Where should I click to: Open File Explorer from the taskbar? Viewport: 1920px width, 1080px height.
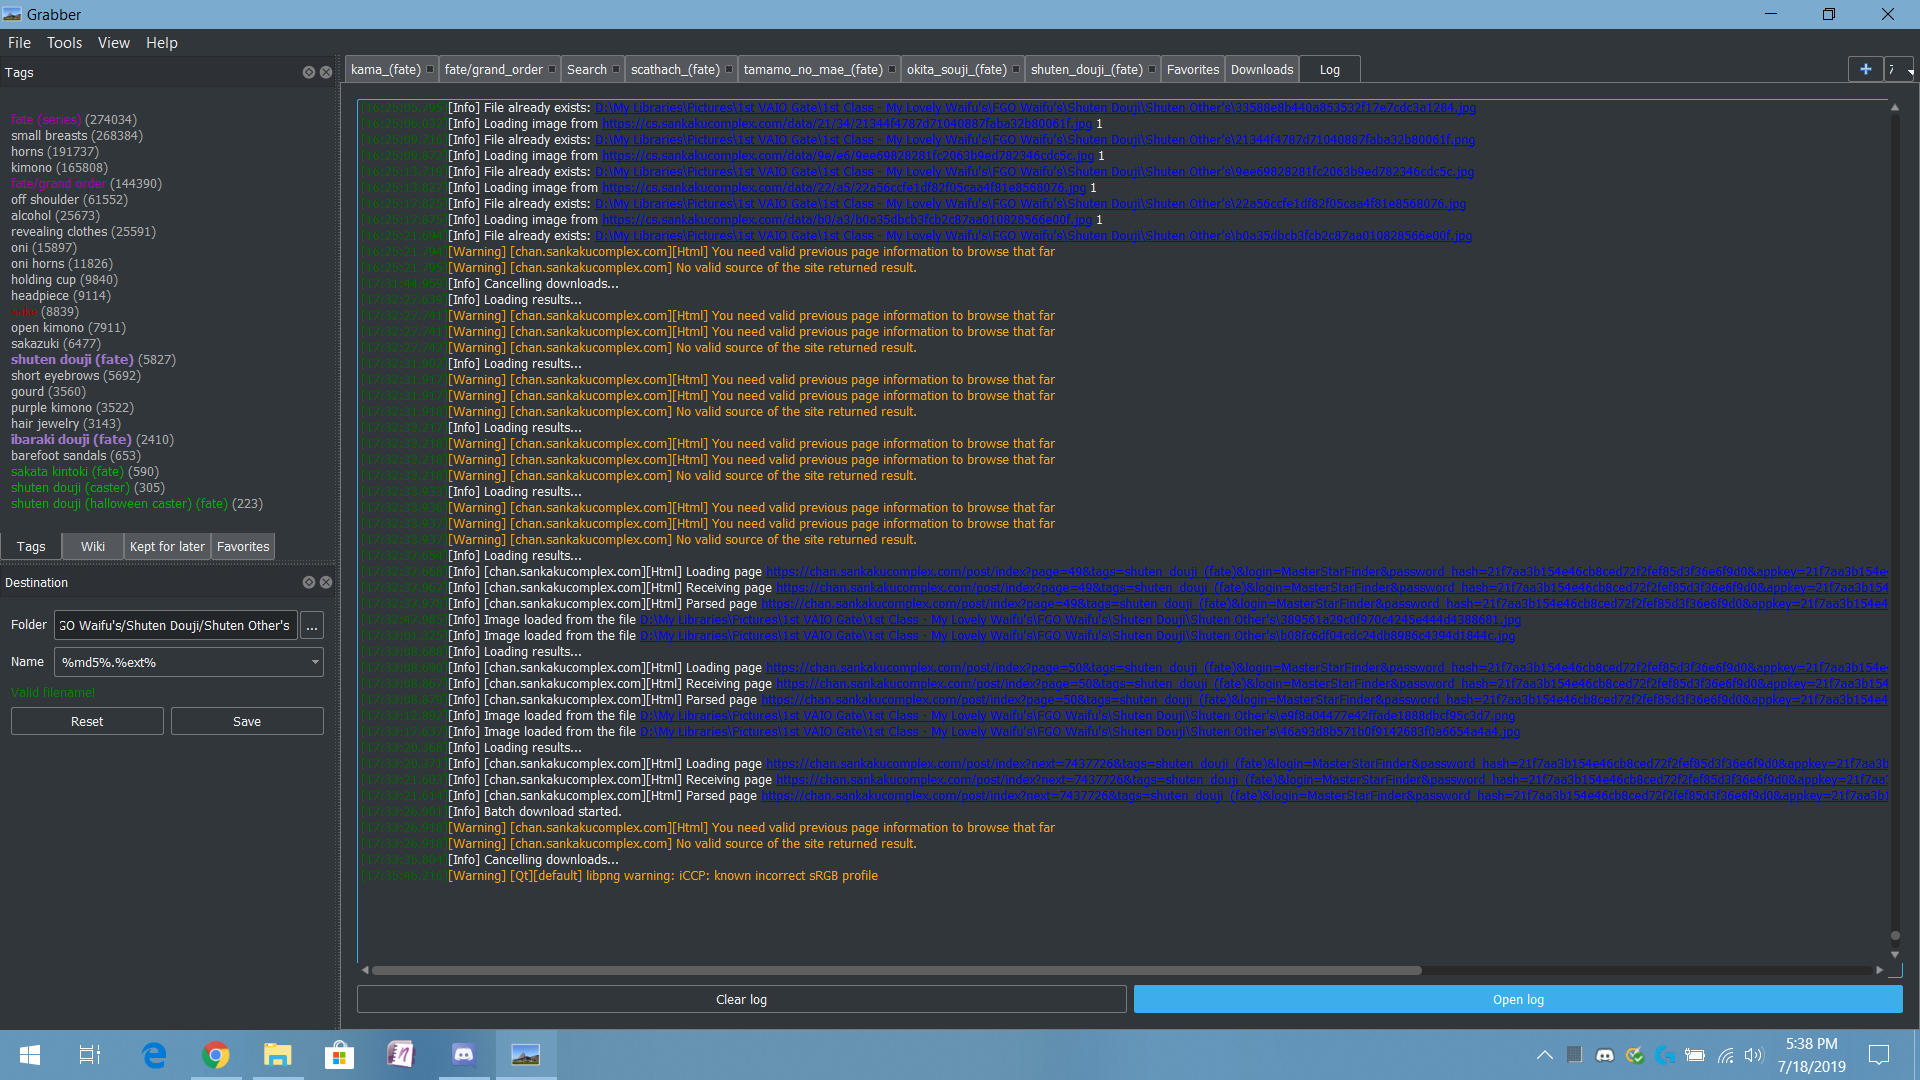(x=277, y=1055)
